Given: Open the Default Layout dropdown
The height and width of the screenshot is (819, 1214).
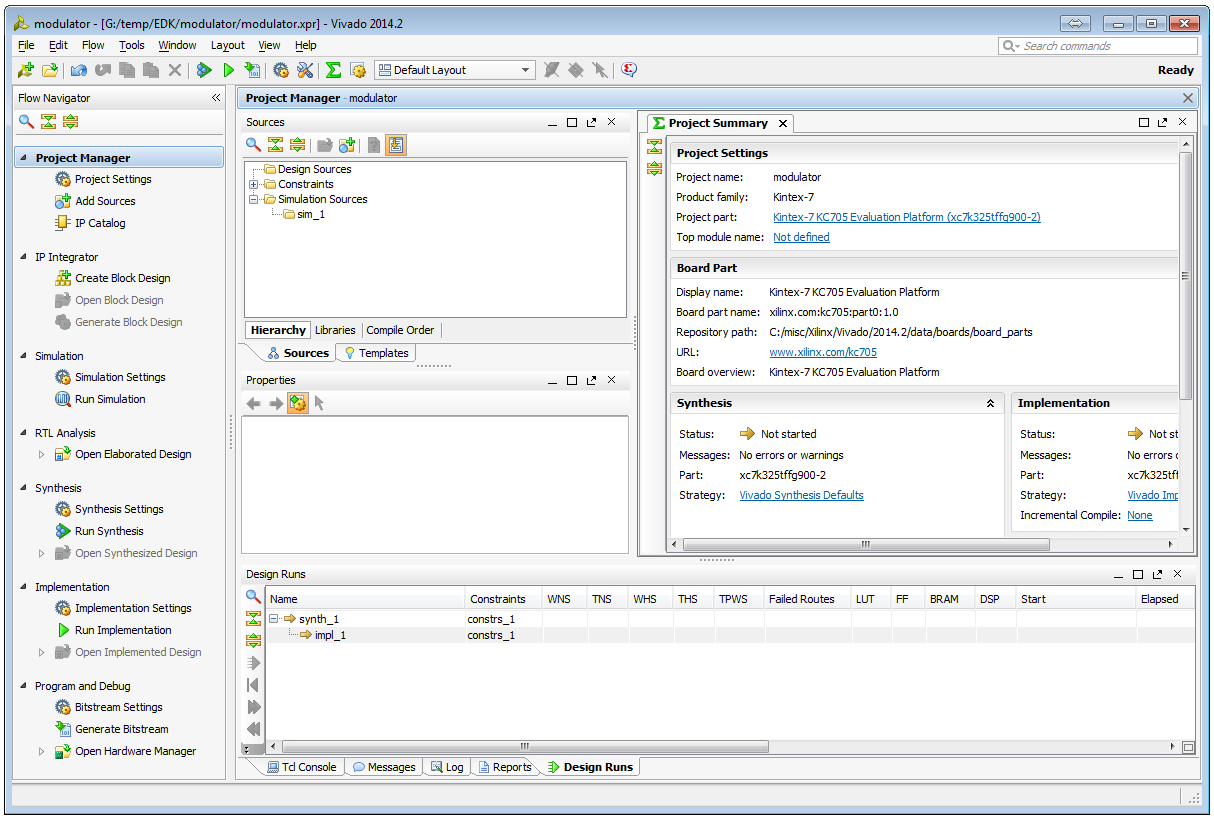Looking at the screenshot, I should click(455, 70).
